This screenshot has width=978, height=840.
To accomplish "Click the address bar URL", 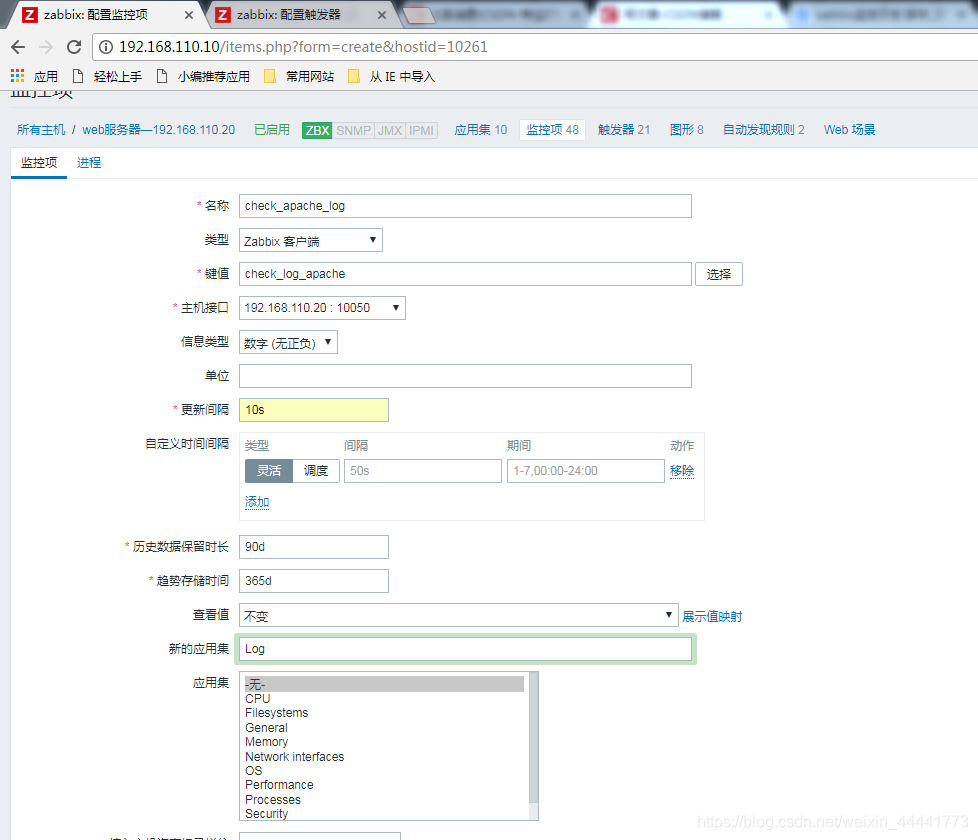I will 303,47.
